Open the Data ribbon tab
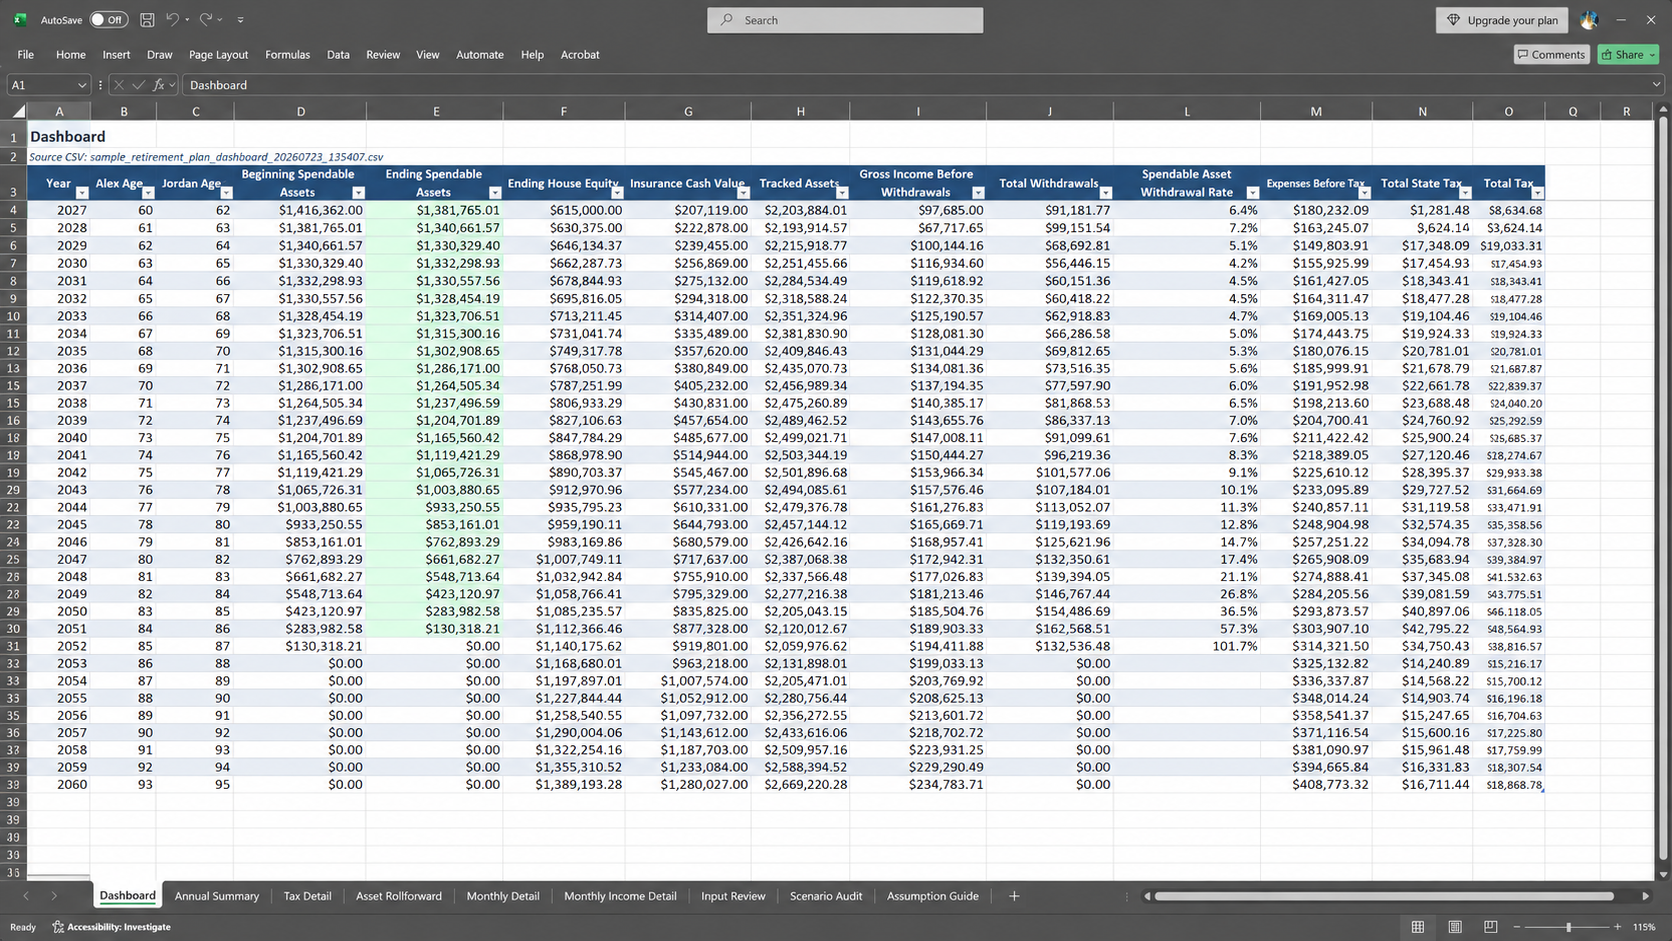The width and height of the screenshot is (1672, 941). click(338, 54)
